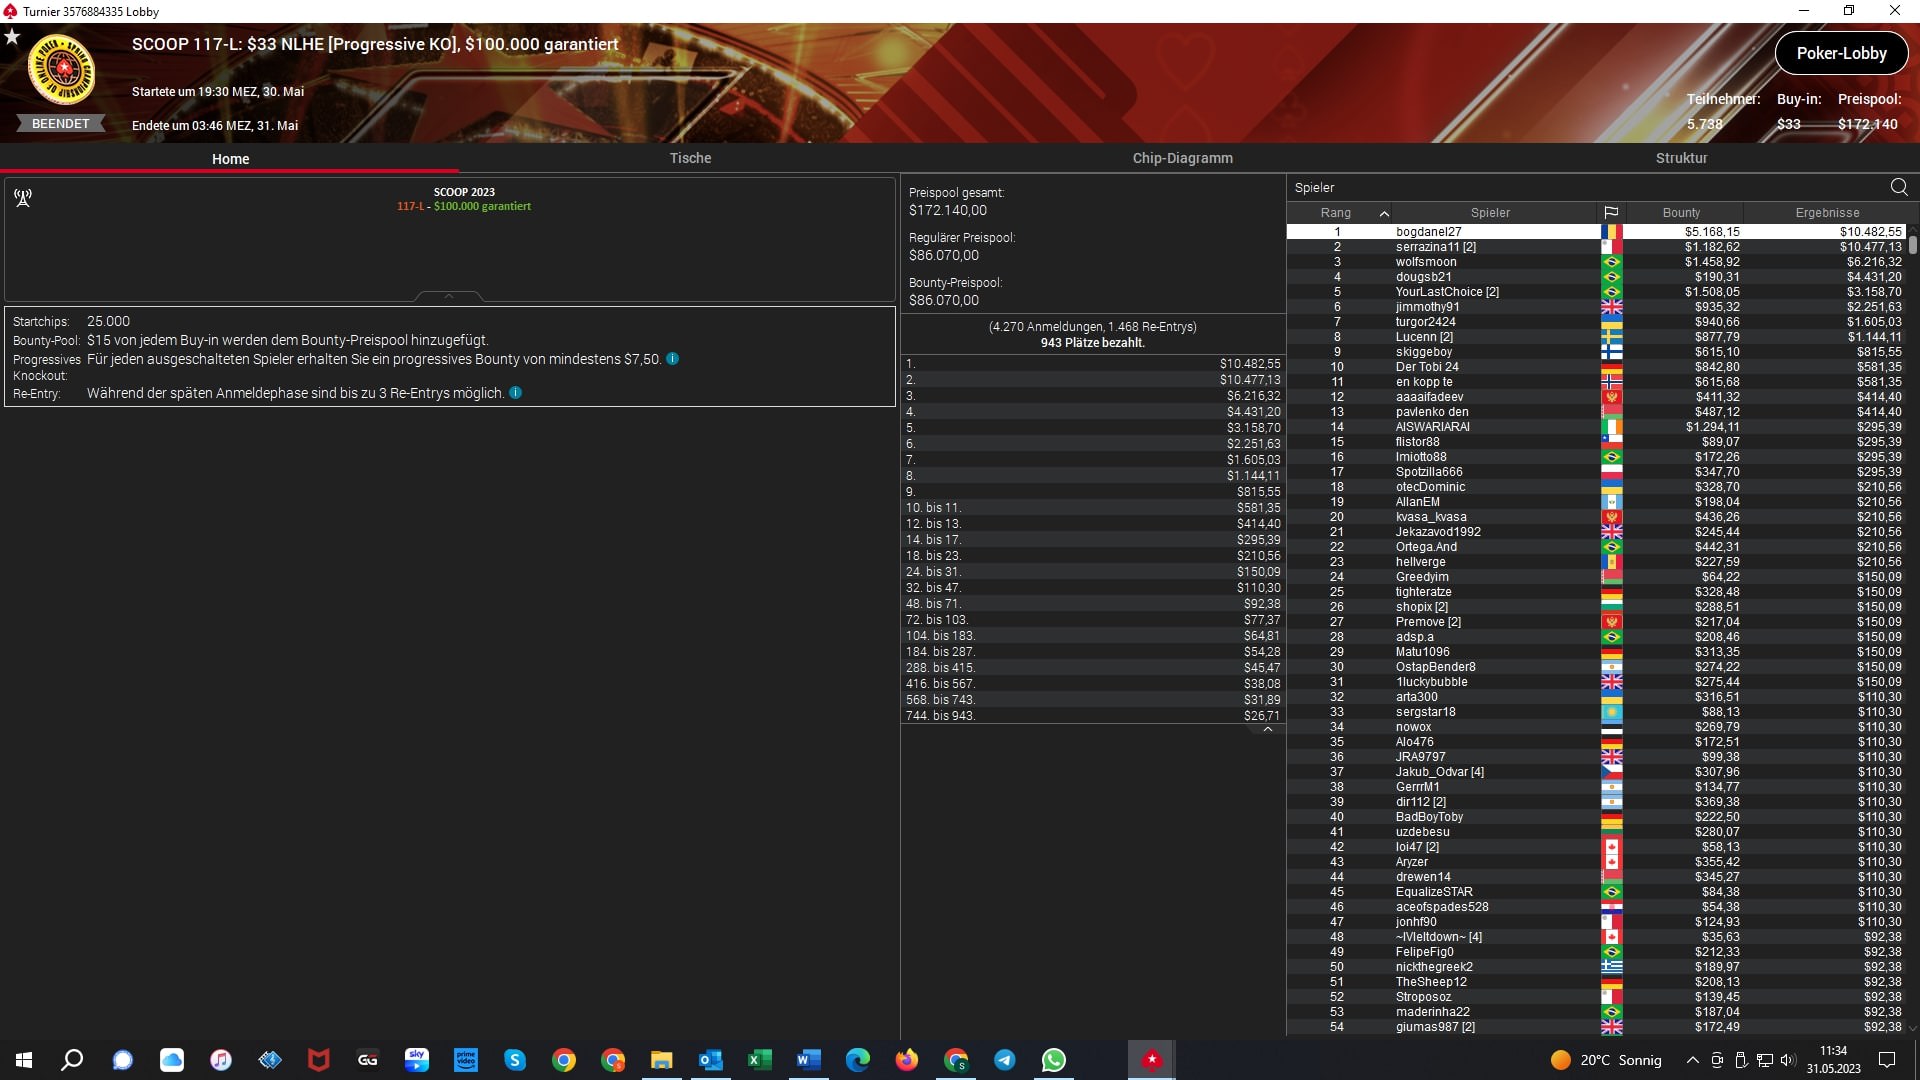This screenshot has width=1920, height=1080.
Task: Open the Chip-Diagramm tab
Action: click(1182, 158)
